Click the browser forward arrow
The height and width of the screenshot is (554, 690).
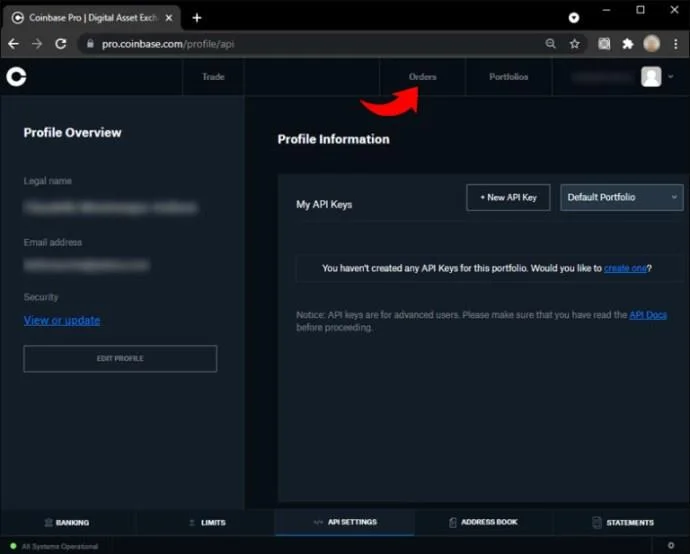tap(37, 44)
